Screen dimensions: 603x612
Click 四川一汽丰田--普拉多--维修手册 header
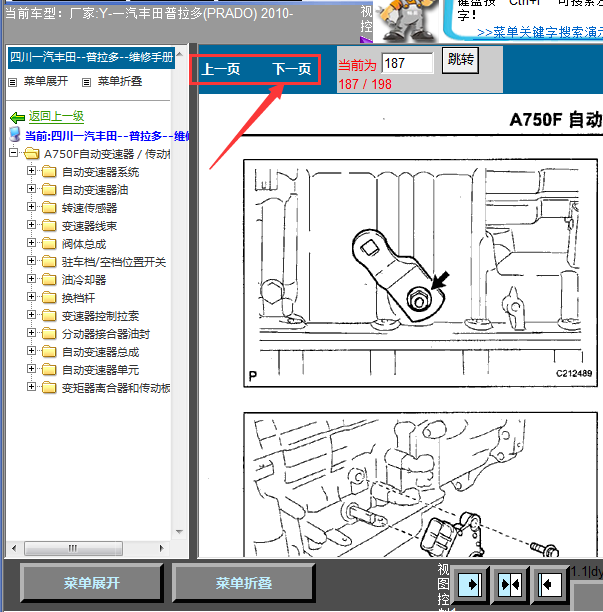(91, 58)
